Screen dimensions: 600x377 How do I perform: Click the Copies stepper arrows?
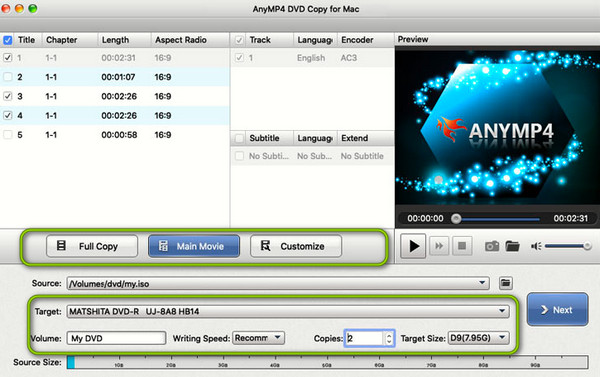tap(389, 338)
